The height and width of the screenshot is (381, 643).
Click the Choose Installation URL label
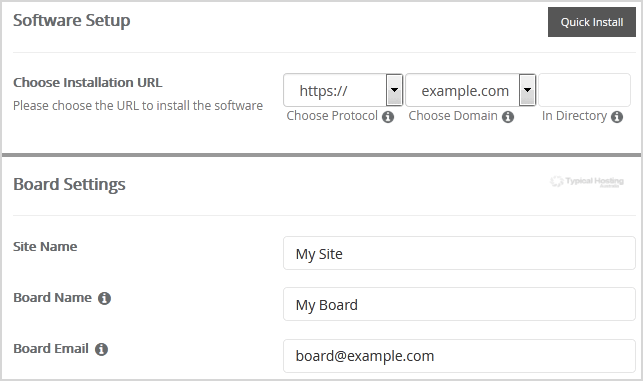pos(88,82)
